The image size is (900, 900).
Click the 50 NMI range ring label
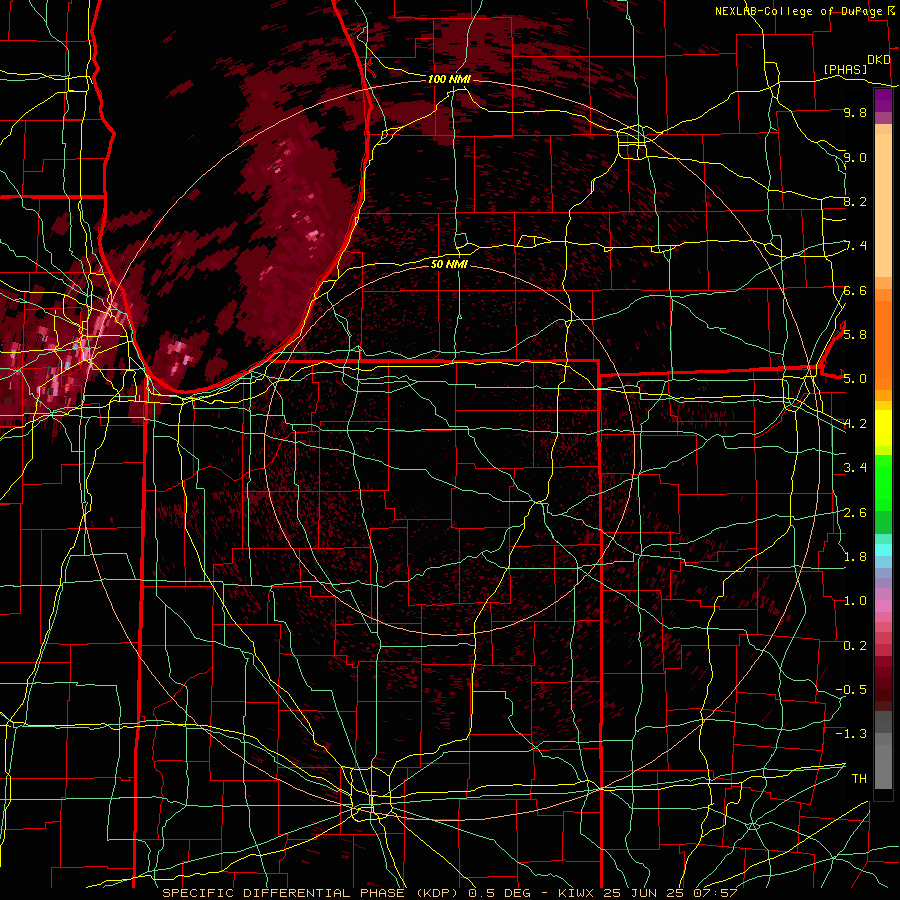point(449,264)
